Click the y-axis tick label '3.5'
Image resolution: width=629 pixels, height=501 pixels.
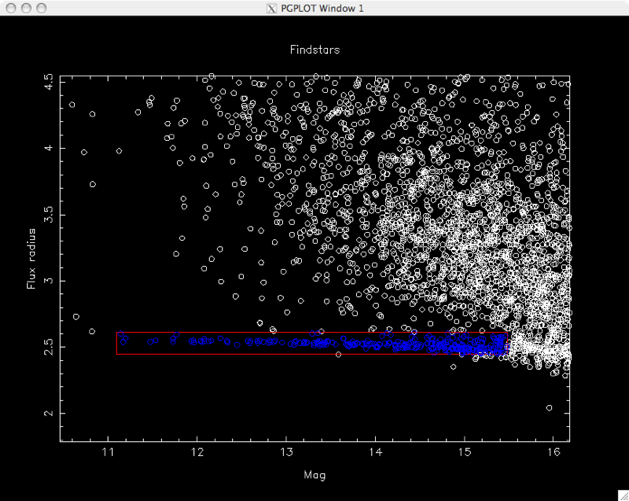click(x=49, y=215)
